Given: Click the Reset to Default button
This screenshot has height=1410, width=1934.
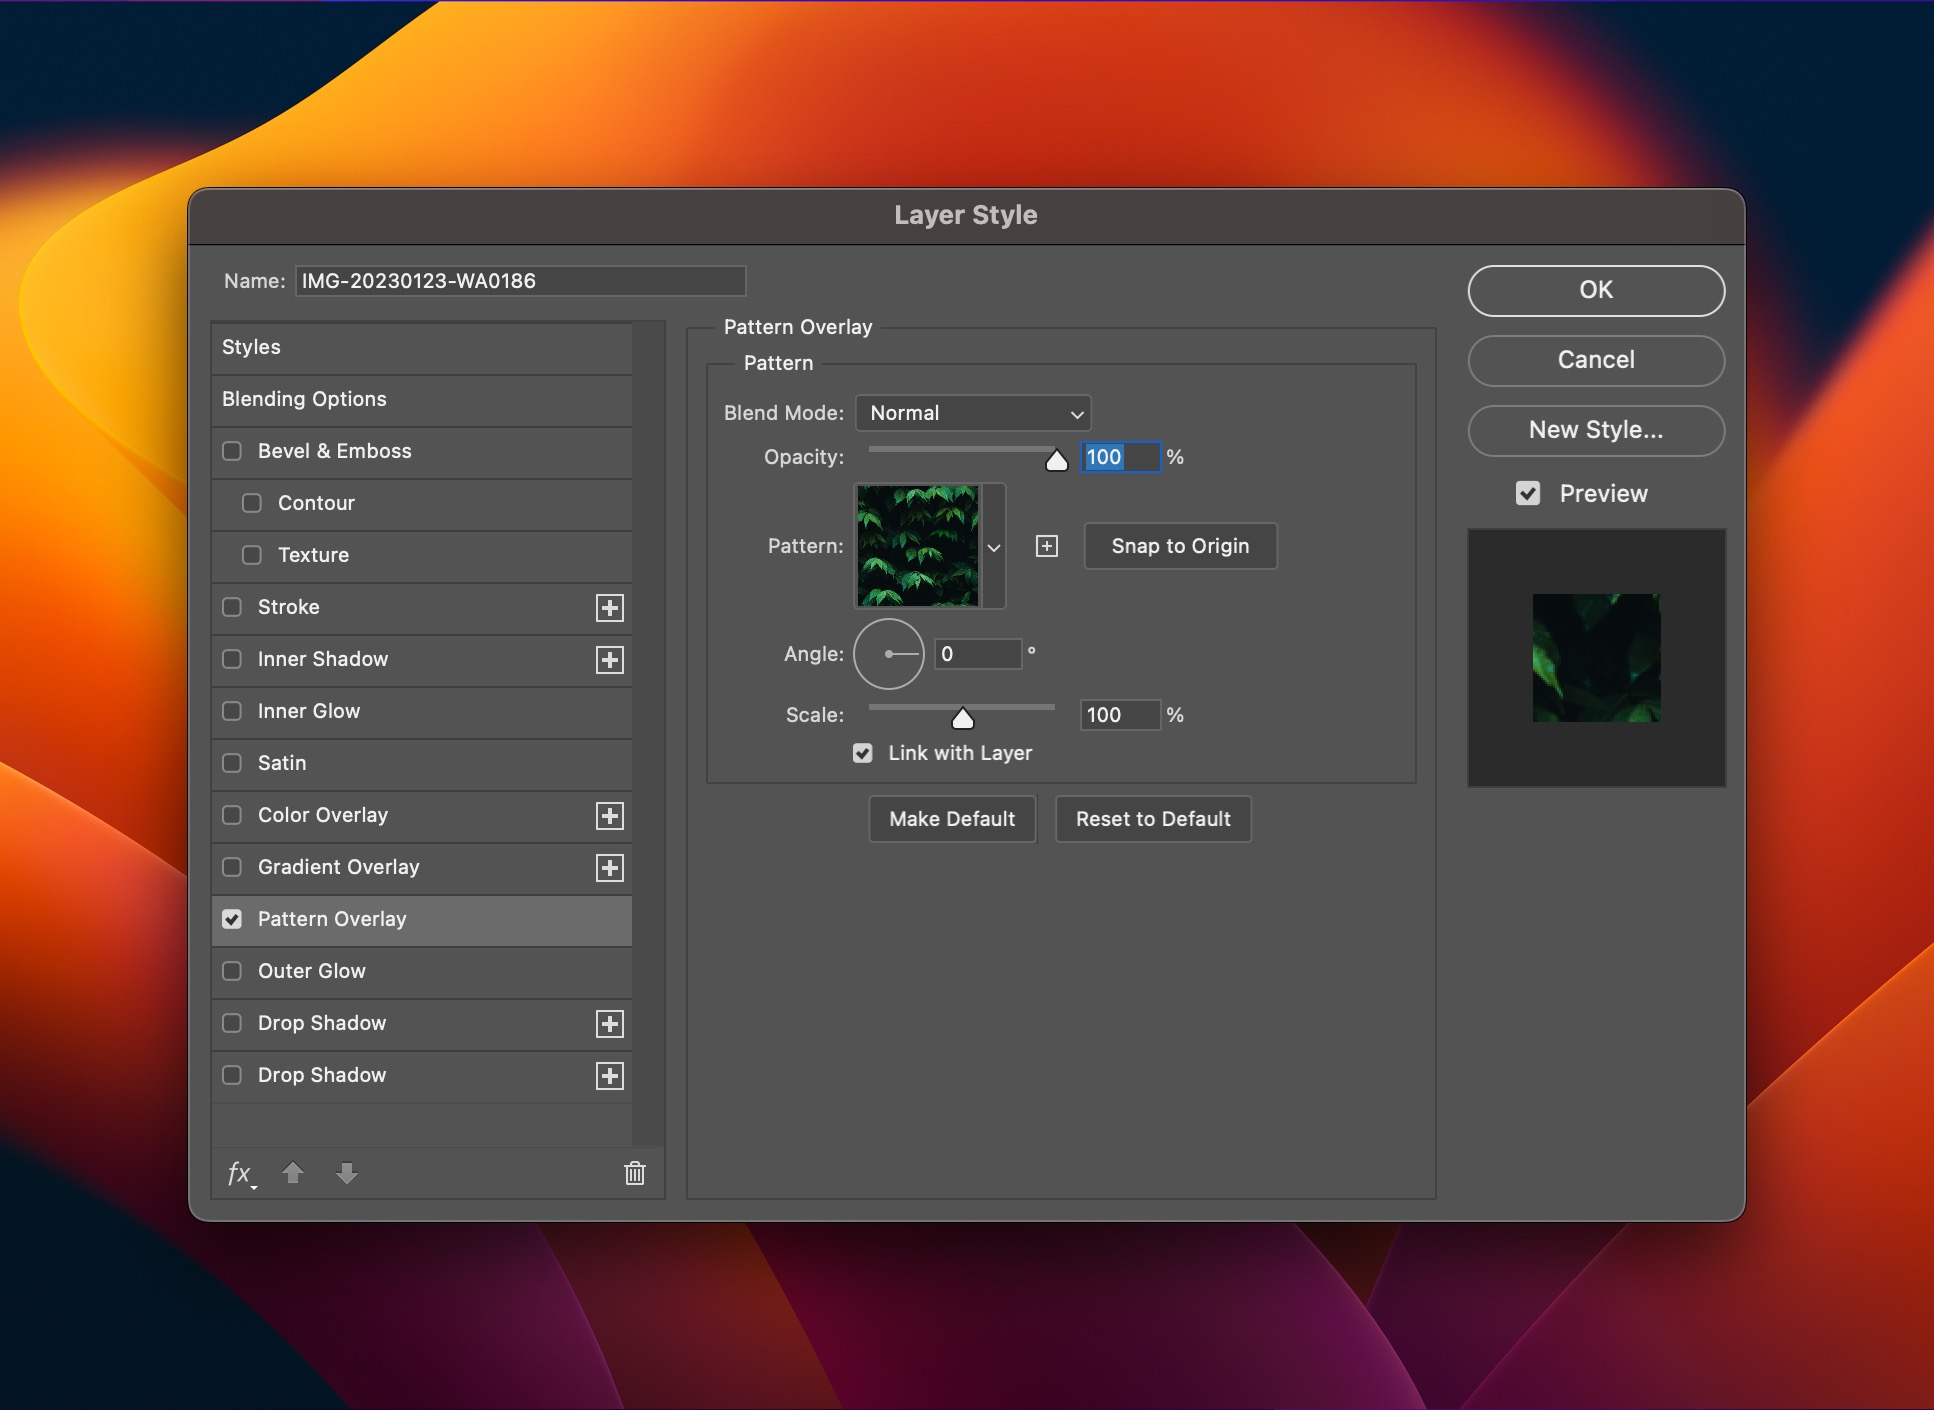Looking at the screenshot, I should coord(1153,819).
